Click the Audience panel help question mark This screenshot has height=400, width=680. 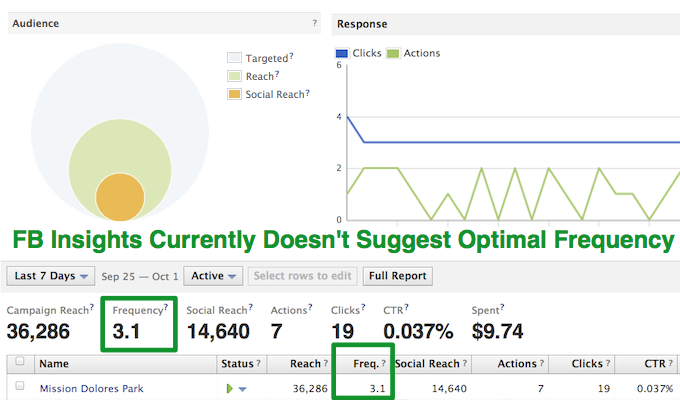point(315,23)
